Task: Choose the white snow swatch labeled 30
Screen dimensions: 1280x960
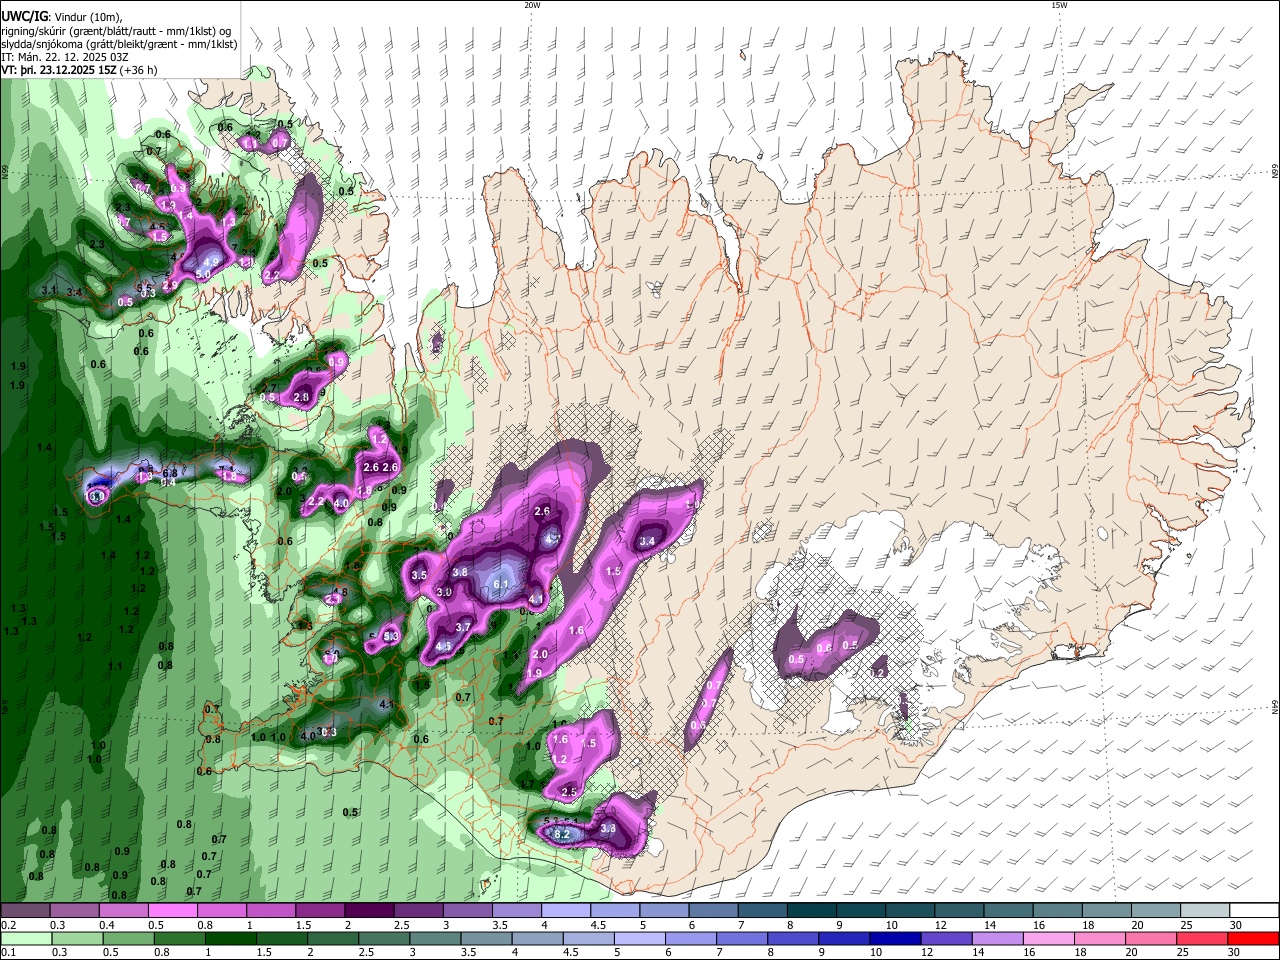Action: tap(1252, 911)
